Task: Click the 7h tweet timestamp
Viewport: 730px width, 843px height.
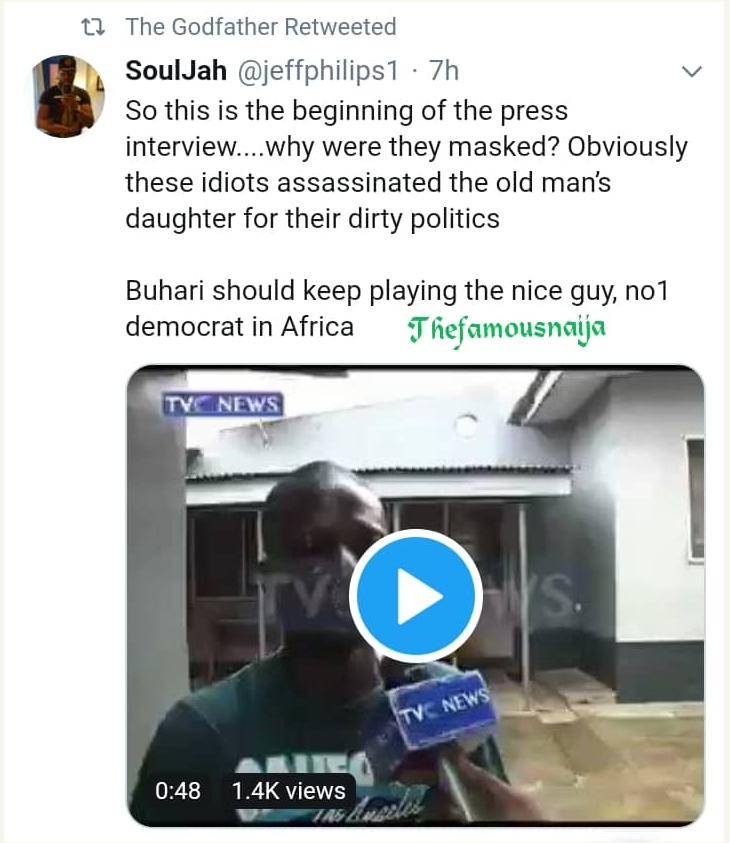Action: pos(443,72)
